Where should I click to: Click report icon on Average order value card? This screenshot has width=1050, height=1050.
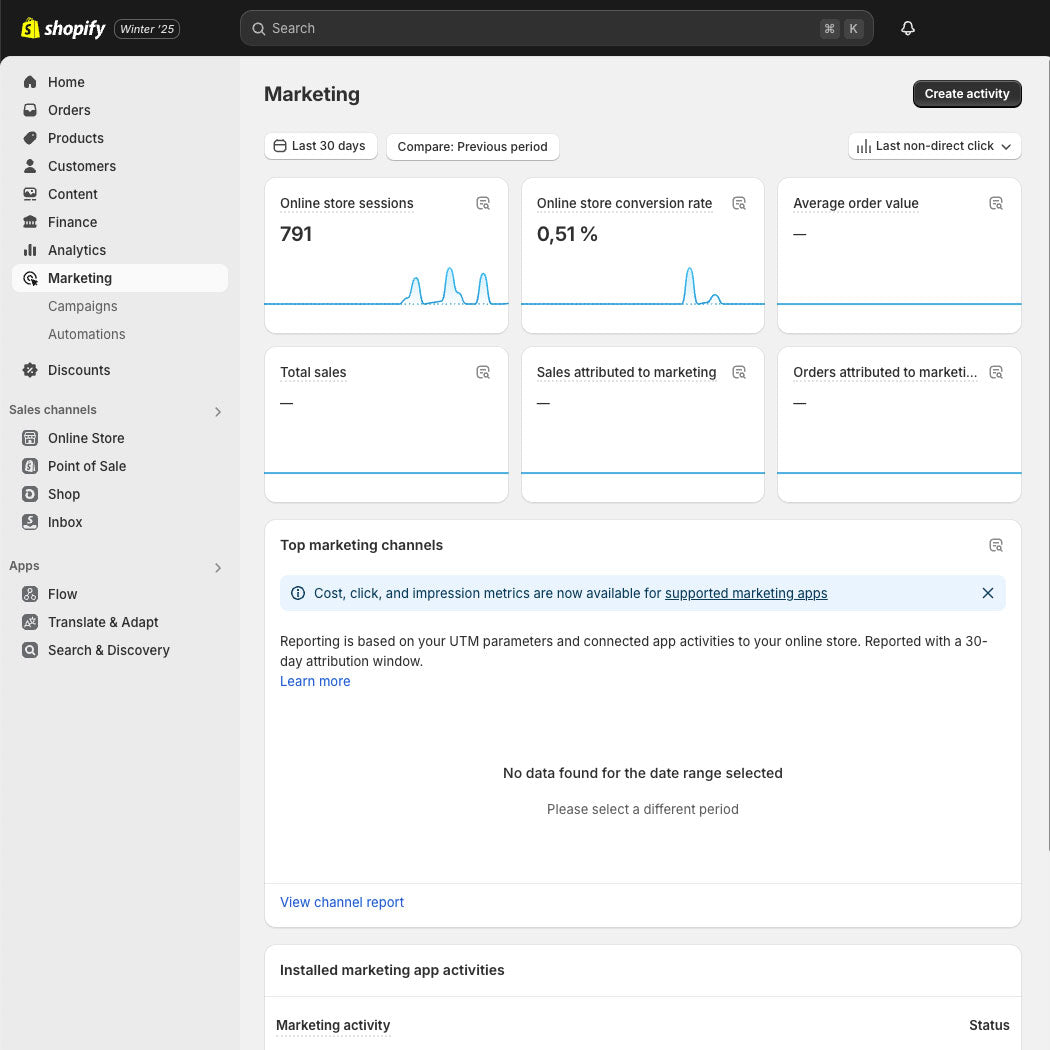coord(996,203)
